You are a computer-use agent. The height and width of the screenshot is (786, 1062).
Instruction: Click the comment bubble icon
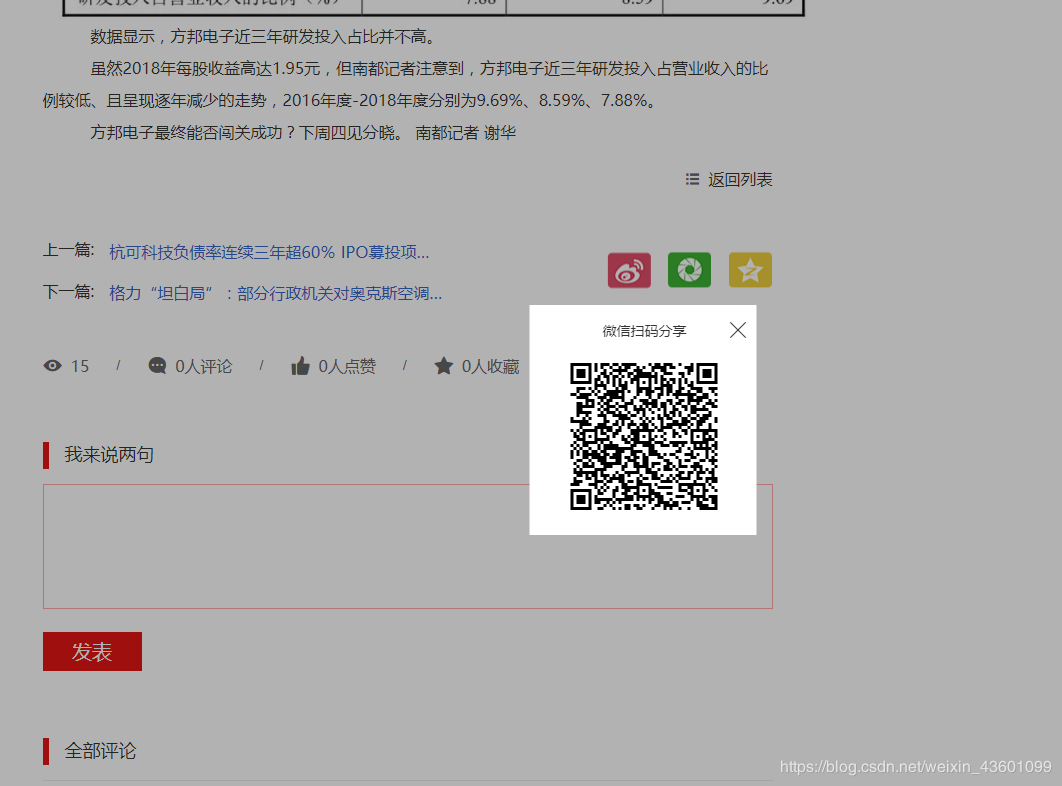point(157,366)
